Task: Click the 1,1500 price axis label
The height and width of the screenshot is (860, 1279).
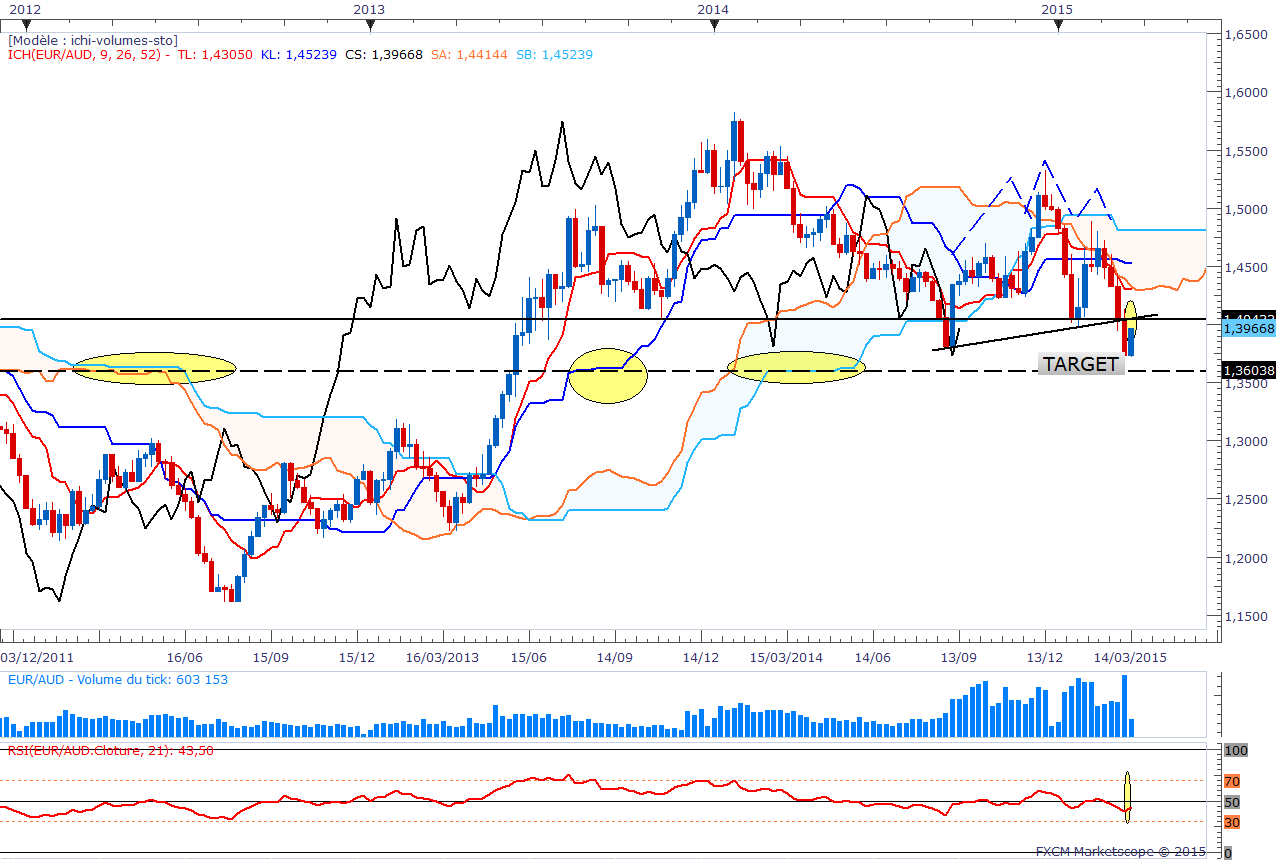Action: pos(1248,617)
